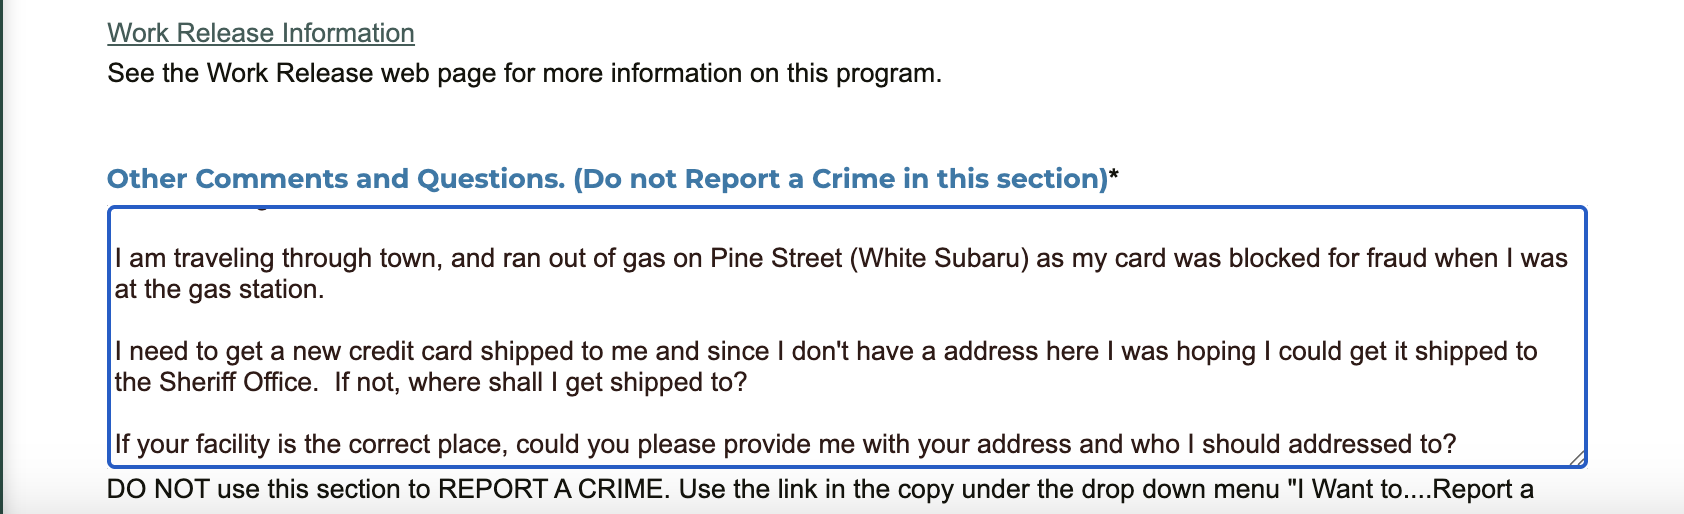Place cursor on the words 'Sheriff Office'
The height and width of the screenshot is (514, 1684).
(x=235, y=382)
